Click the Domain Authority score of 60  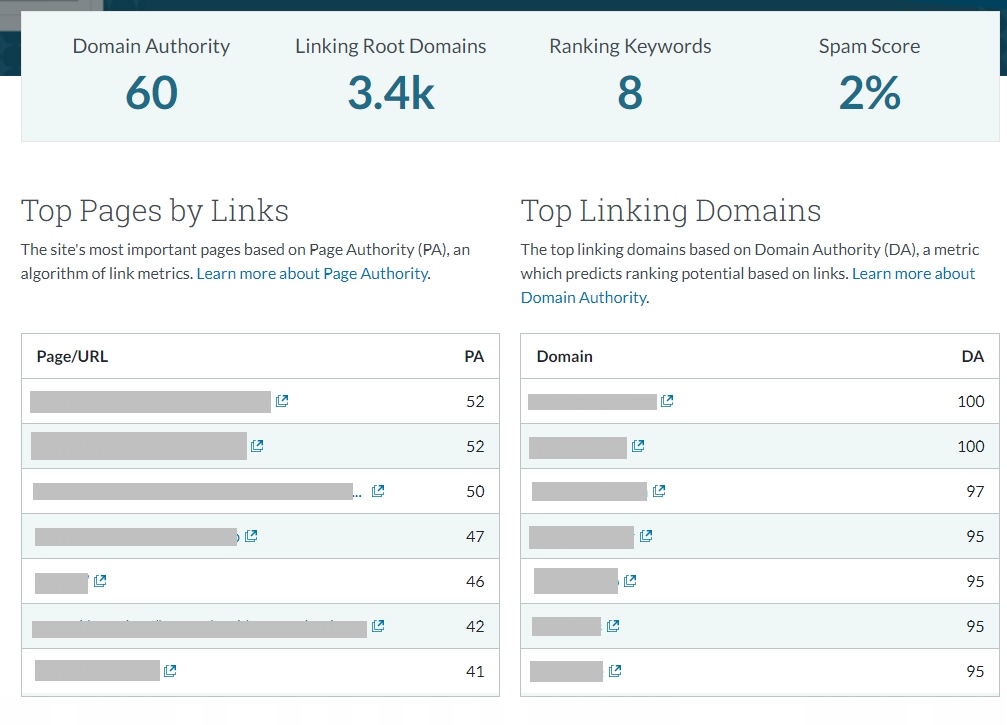tap(151, 93)
